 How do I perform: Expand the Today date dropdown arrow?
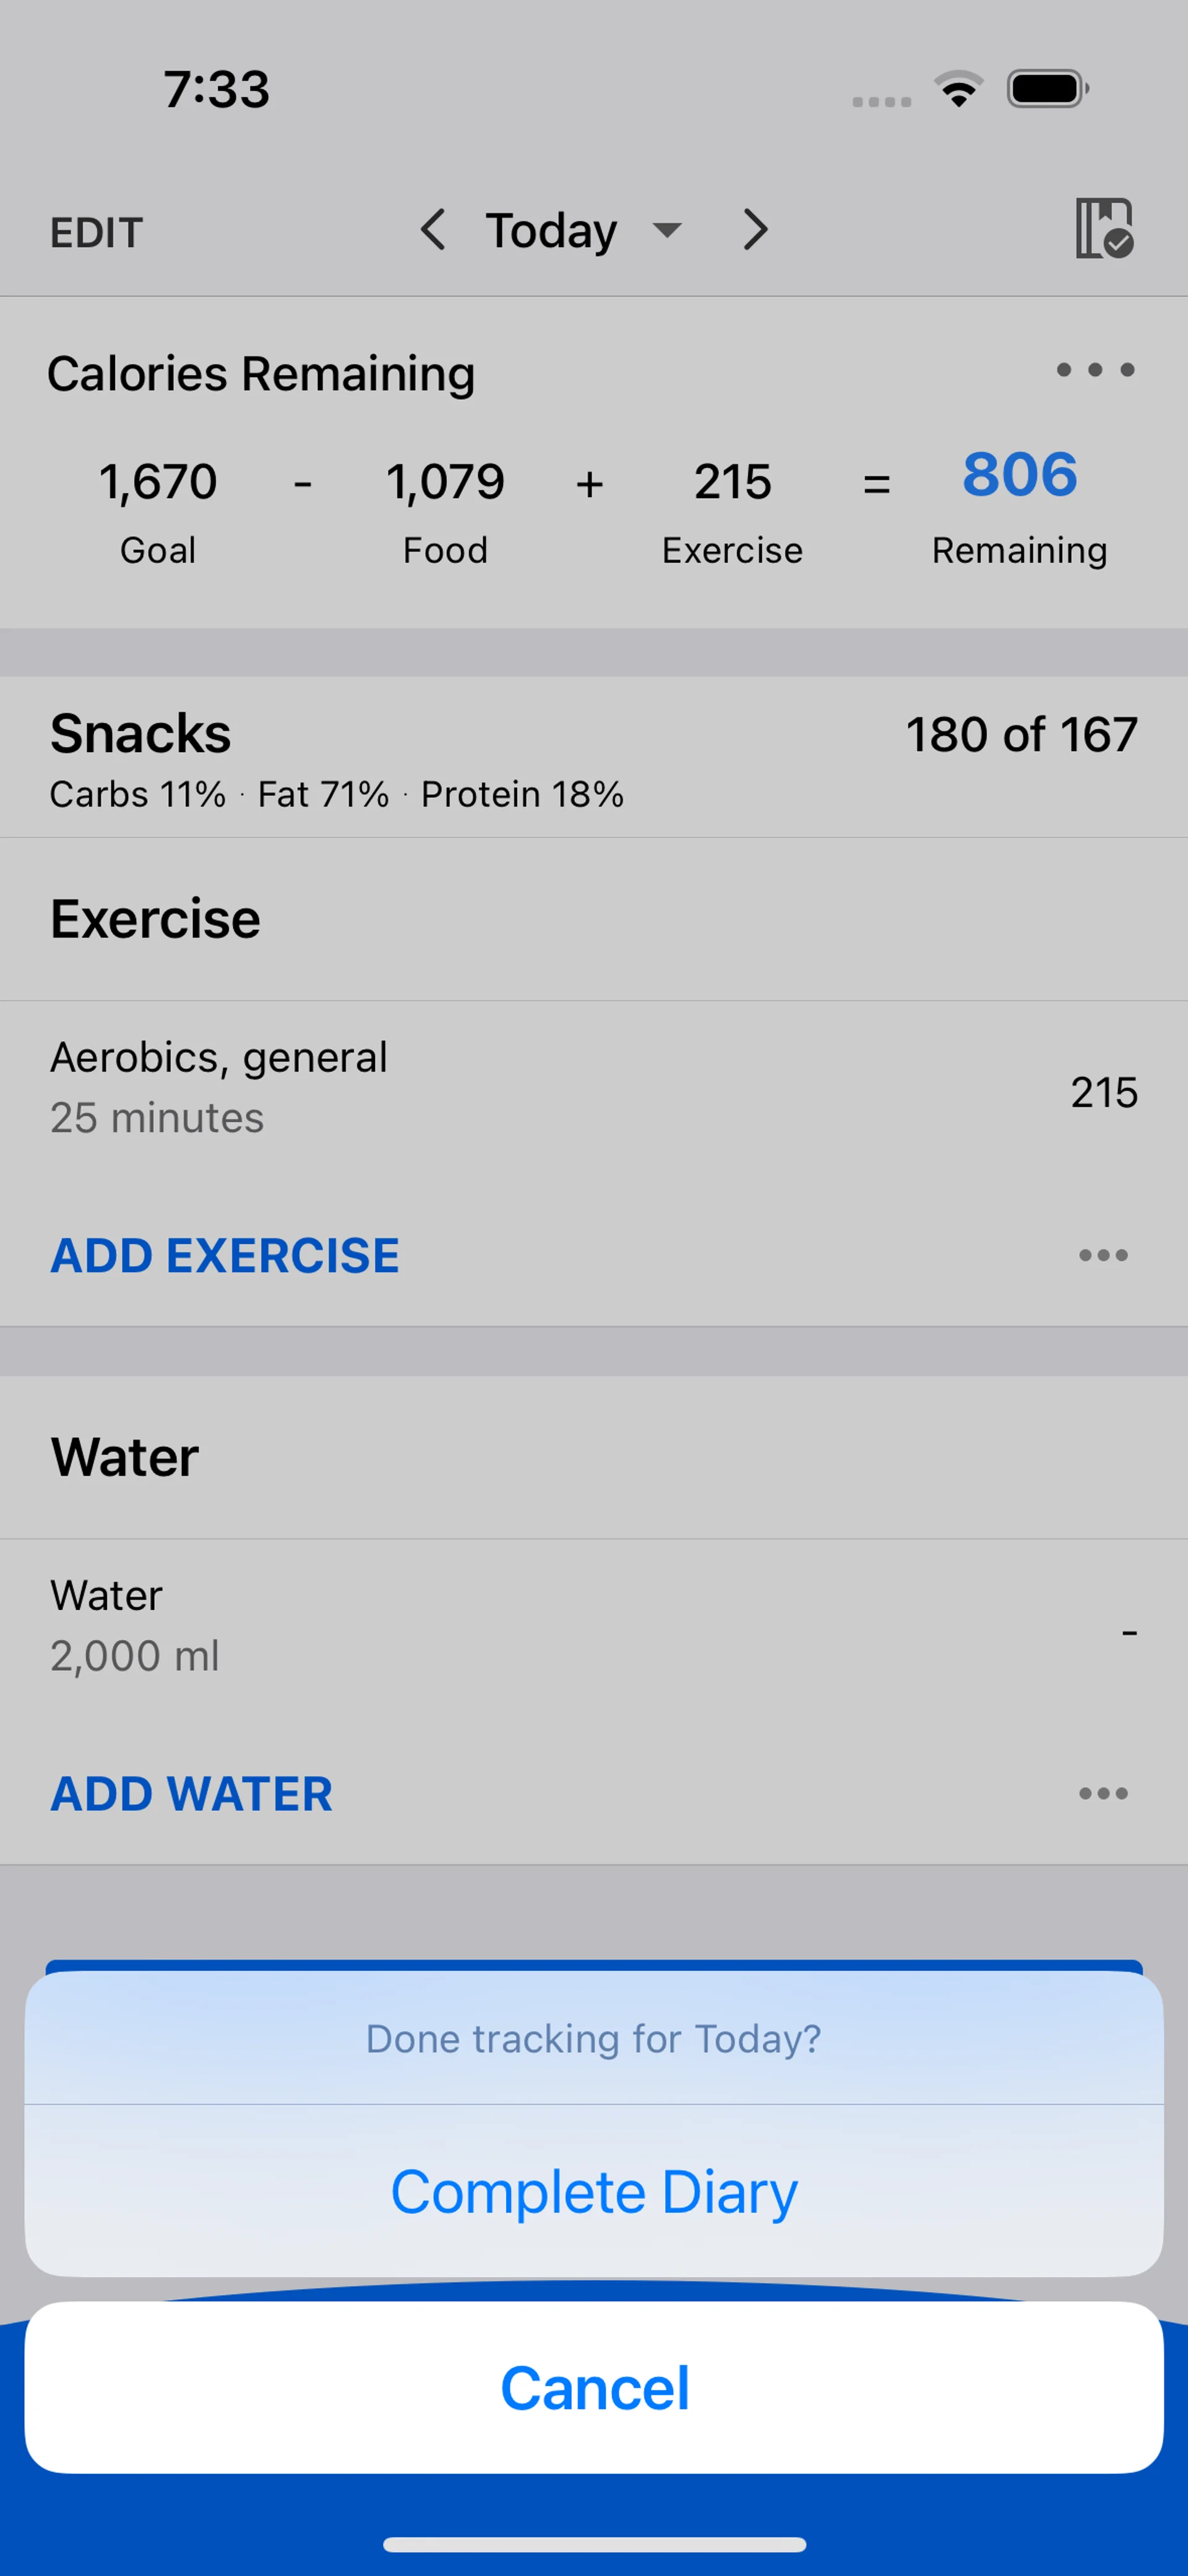(x=667, y=230)
